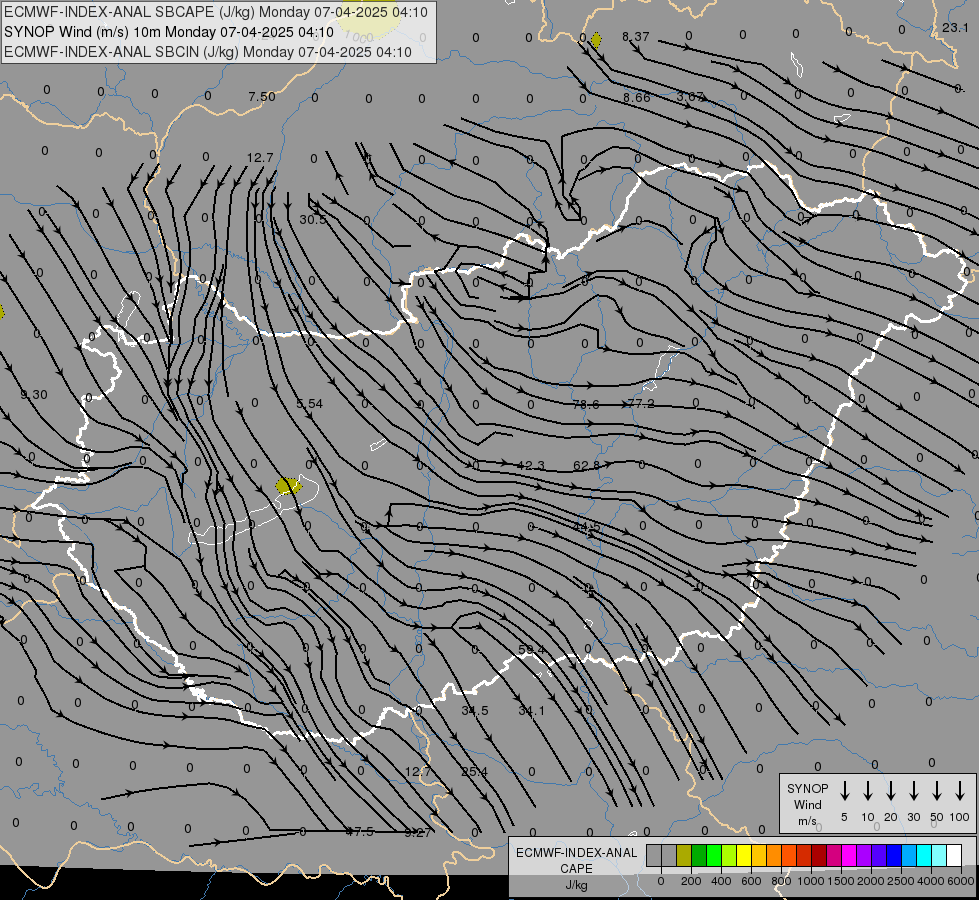The image size is (979, 900).
Task: Click the 6000 tick label on CAPE scale
Action: tap(961, 881)
